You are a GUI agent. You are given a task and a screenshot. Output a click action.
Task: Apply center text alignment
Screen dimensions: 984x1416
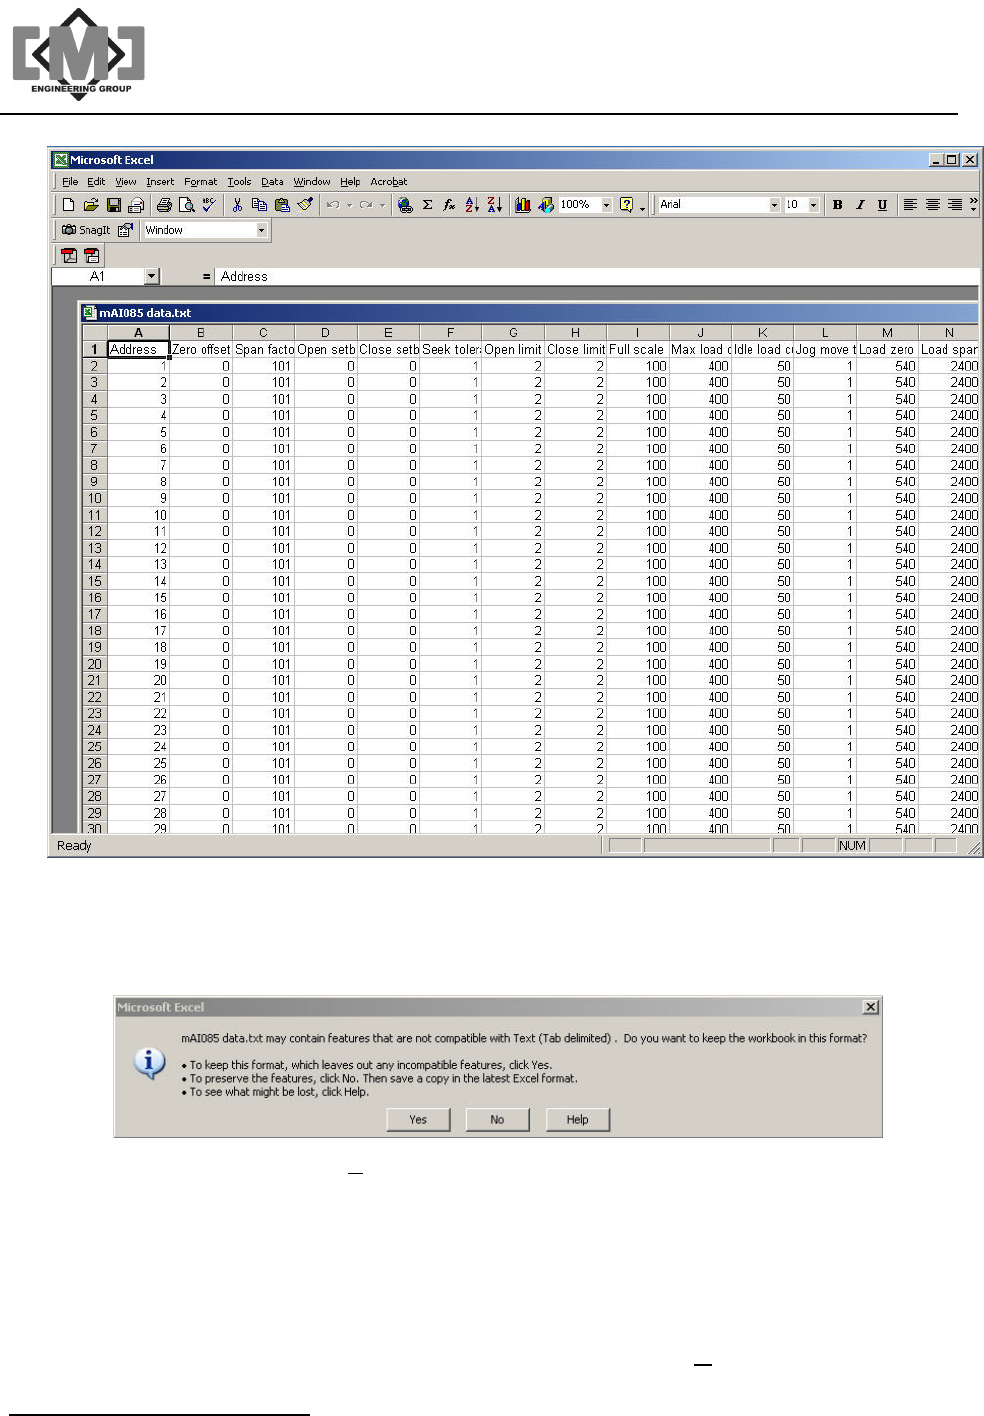coord(932,205)
